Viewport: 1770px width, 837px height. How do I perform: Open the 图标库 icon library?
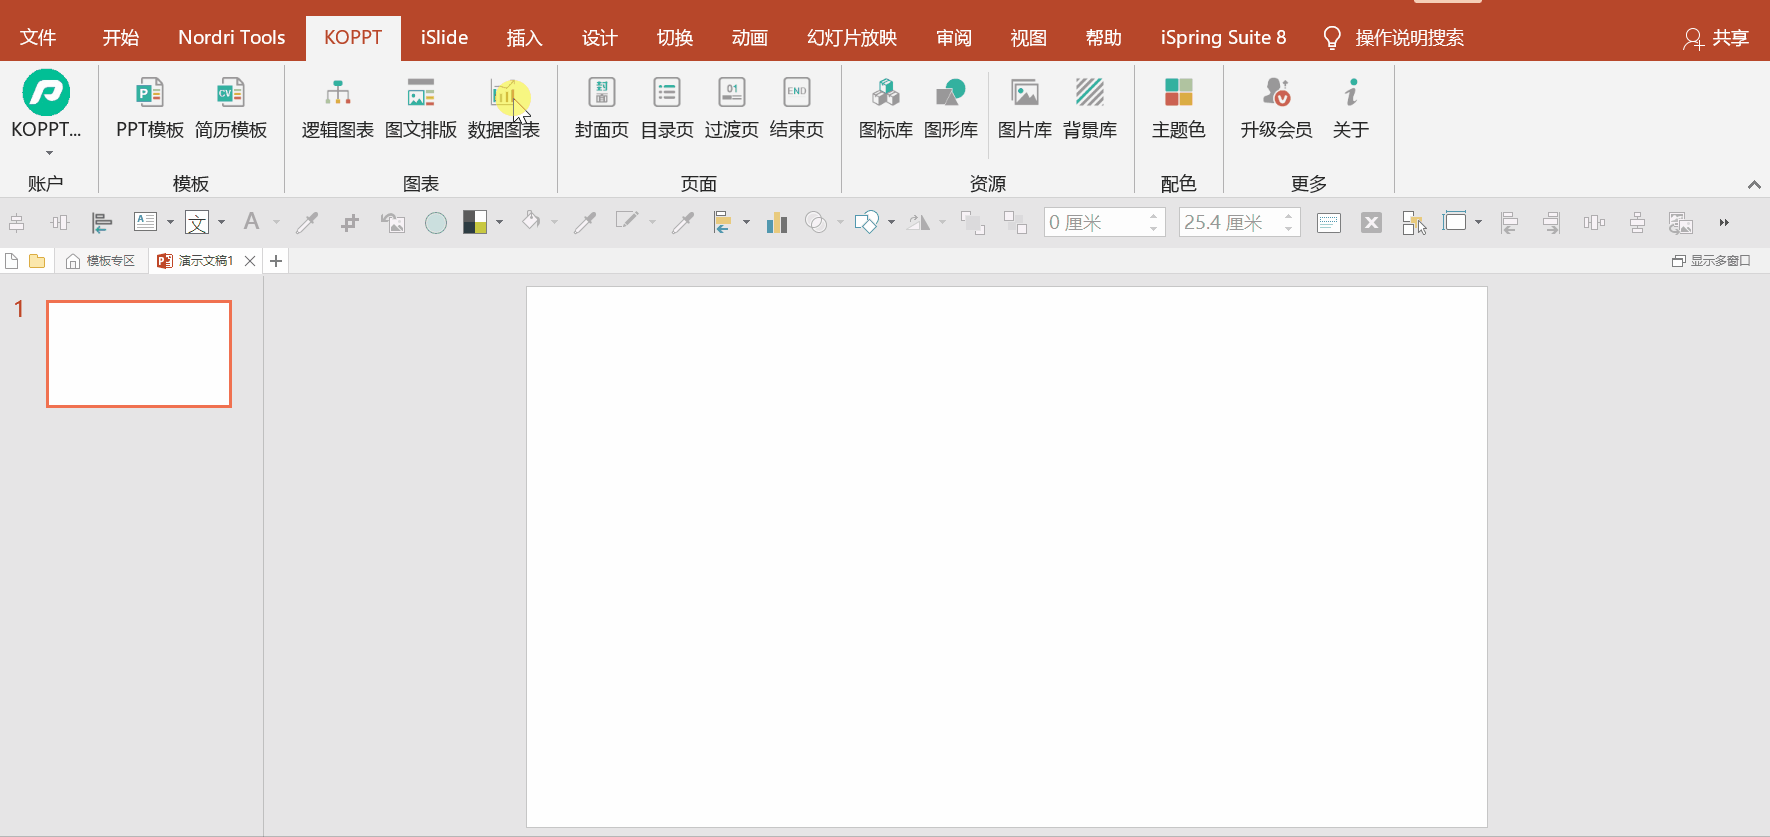pos(885,108)
